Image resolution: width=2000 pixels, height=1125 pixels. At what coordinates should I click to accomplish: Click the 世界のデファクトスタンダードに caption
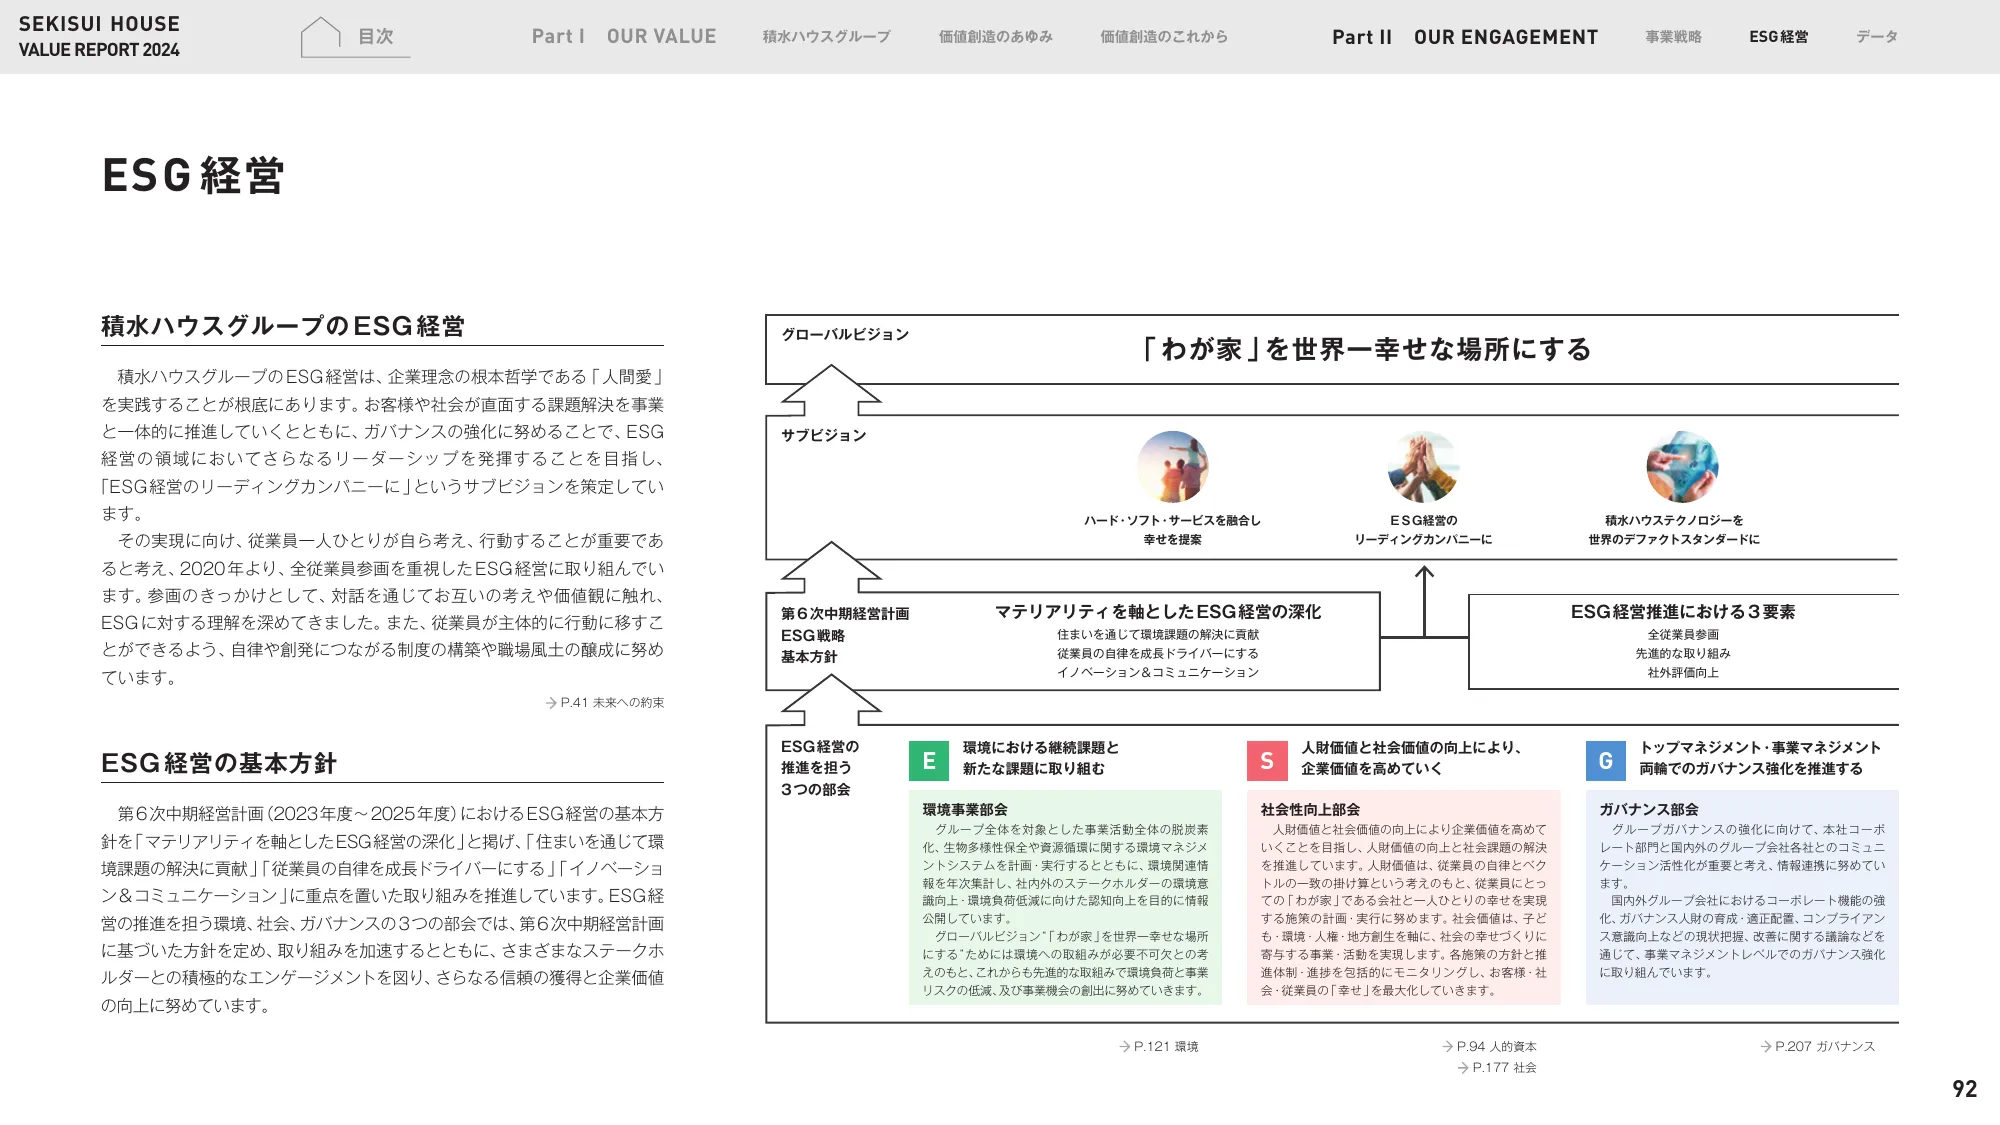(1674, 540)
